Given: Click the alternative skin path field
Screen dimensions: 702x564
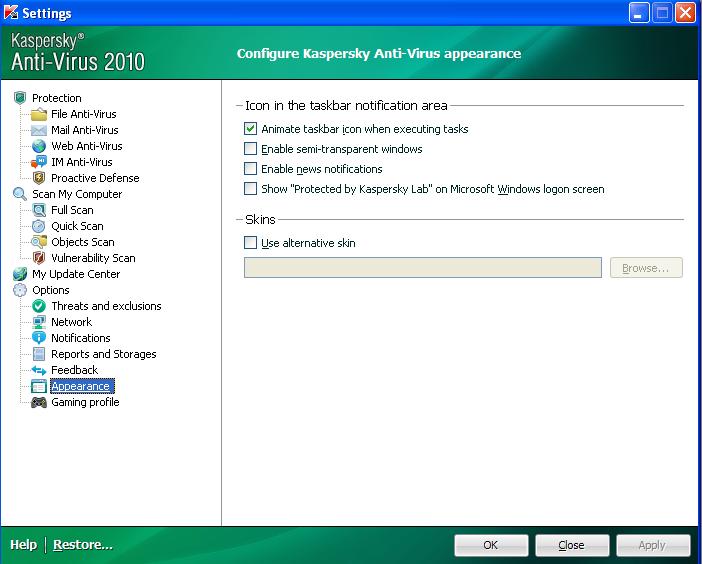Looking at the screenshot, I should [423, 268].
